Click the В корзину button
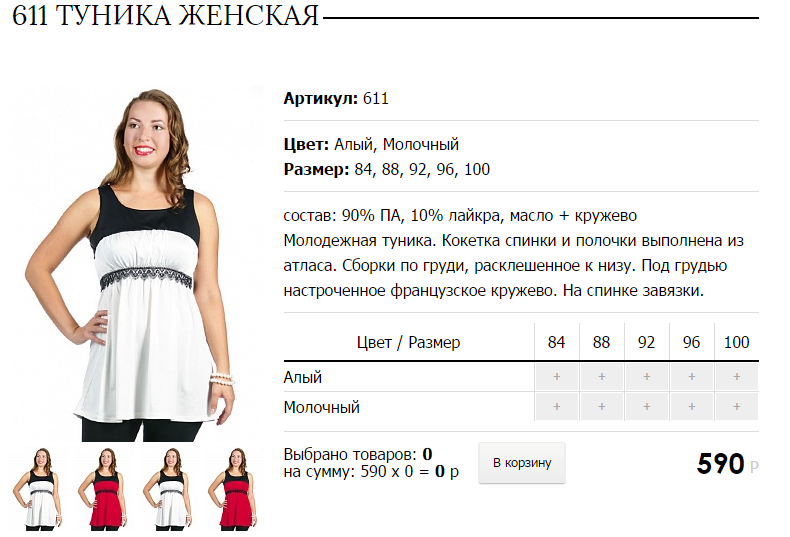790x537 pixels. click(522, 463)
